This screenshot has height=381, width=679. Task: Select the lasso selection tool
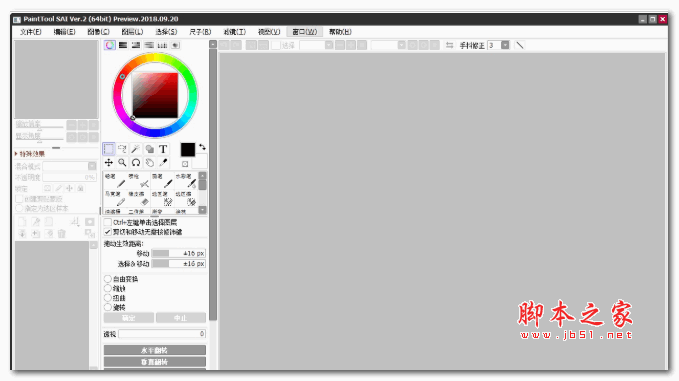122,149
